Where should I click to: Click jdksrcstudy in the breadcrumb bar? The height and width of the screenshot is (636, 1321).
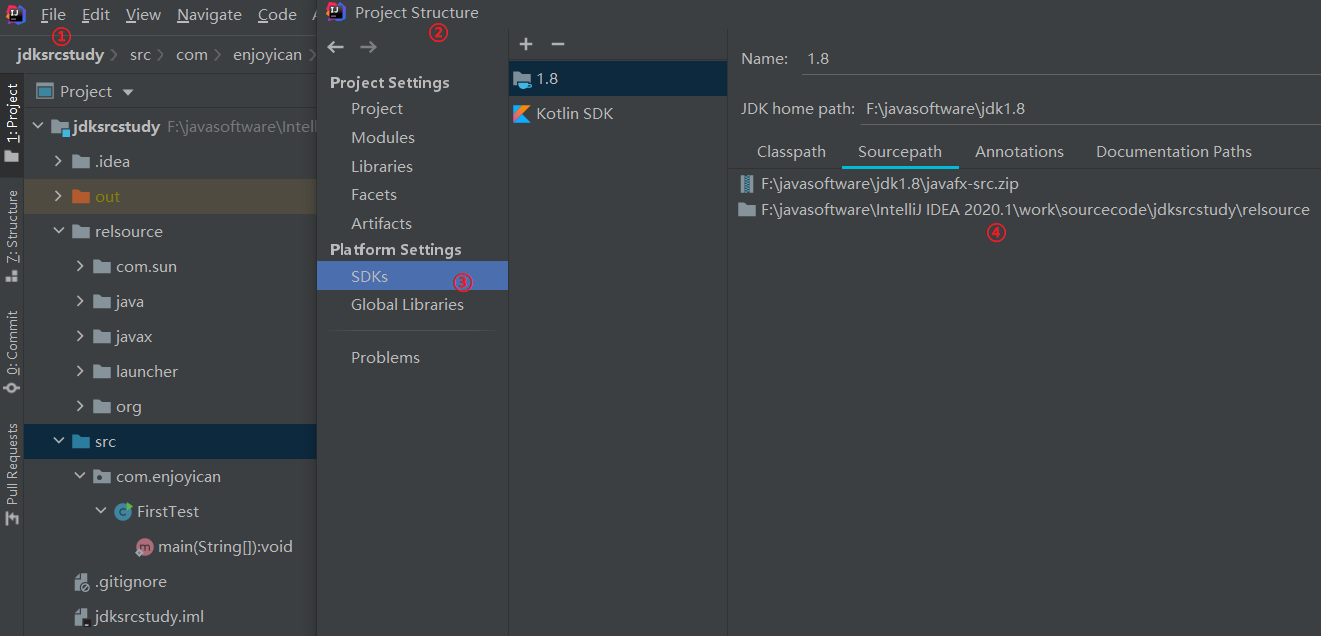coord(60,54)
